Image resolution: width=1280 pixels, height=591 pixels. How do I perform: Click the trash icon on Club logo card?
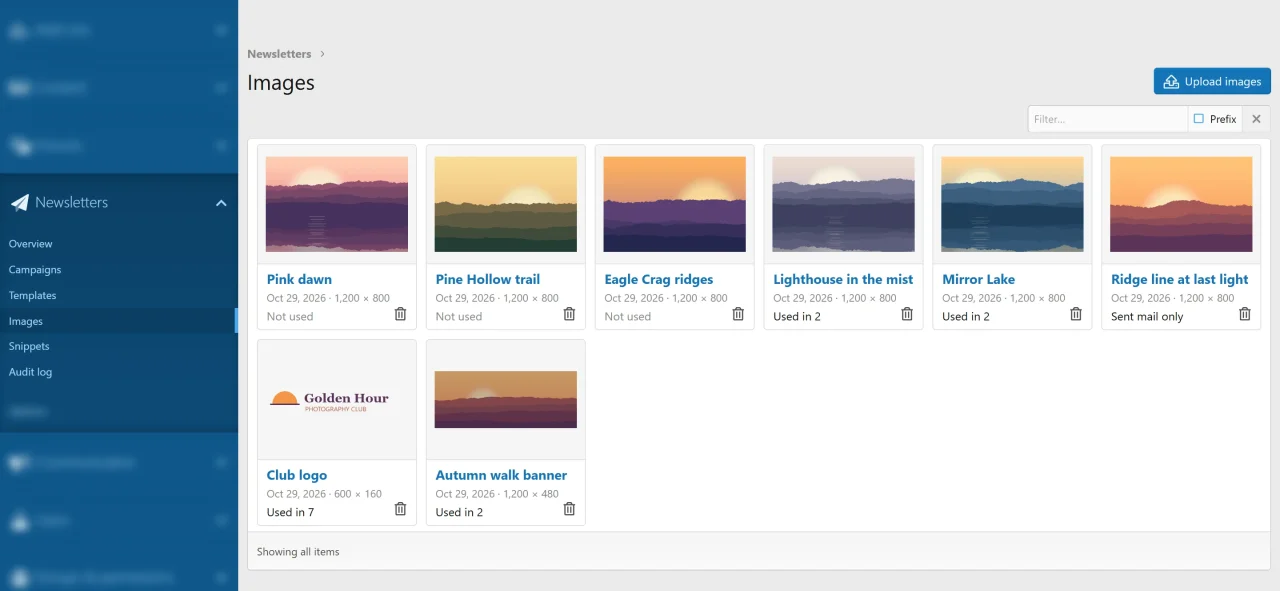[x=400, y=509]
